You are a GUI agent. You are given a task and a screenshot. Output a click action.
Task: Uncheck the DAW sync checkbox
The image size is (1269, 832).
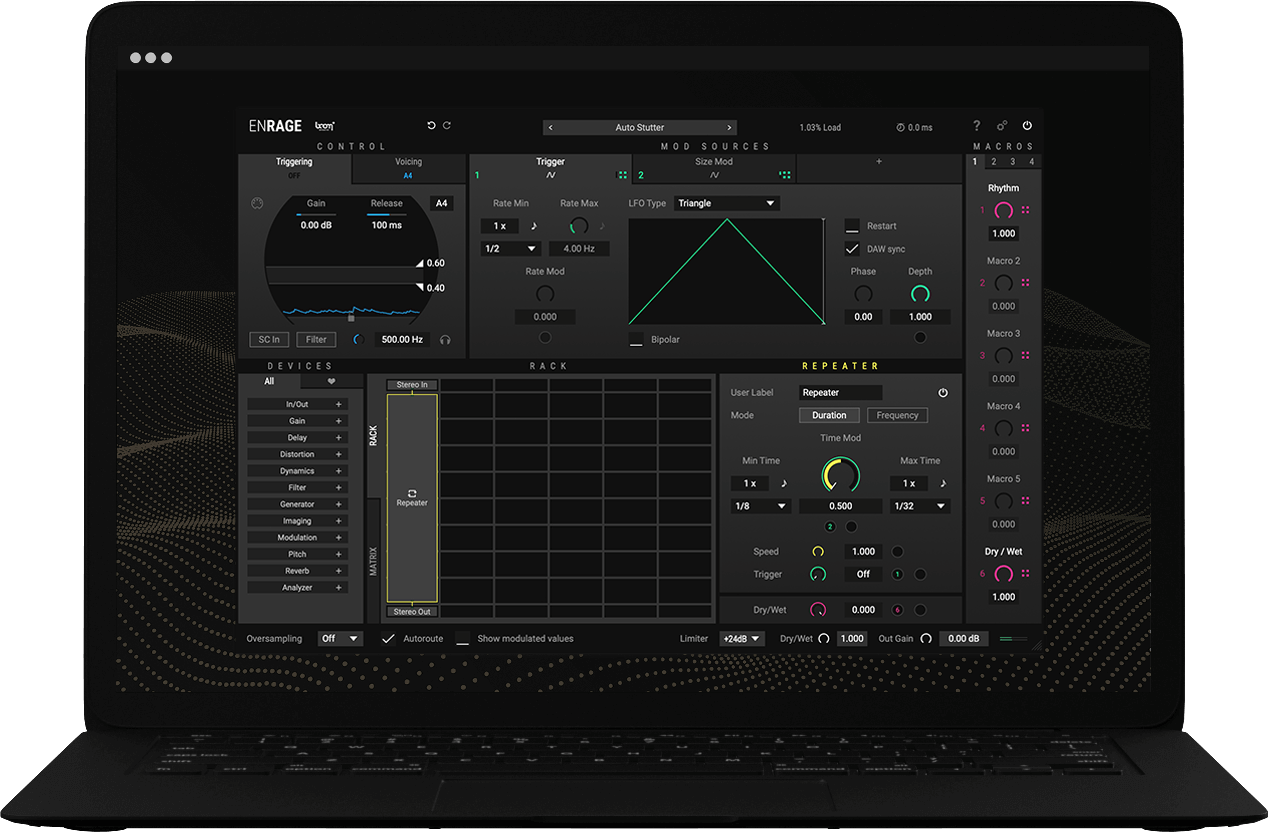tap(852, 249)
